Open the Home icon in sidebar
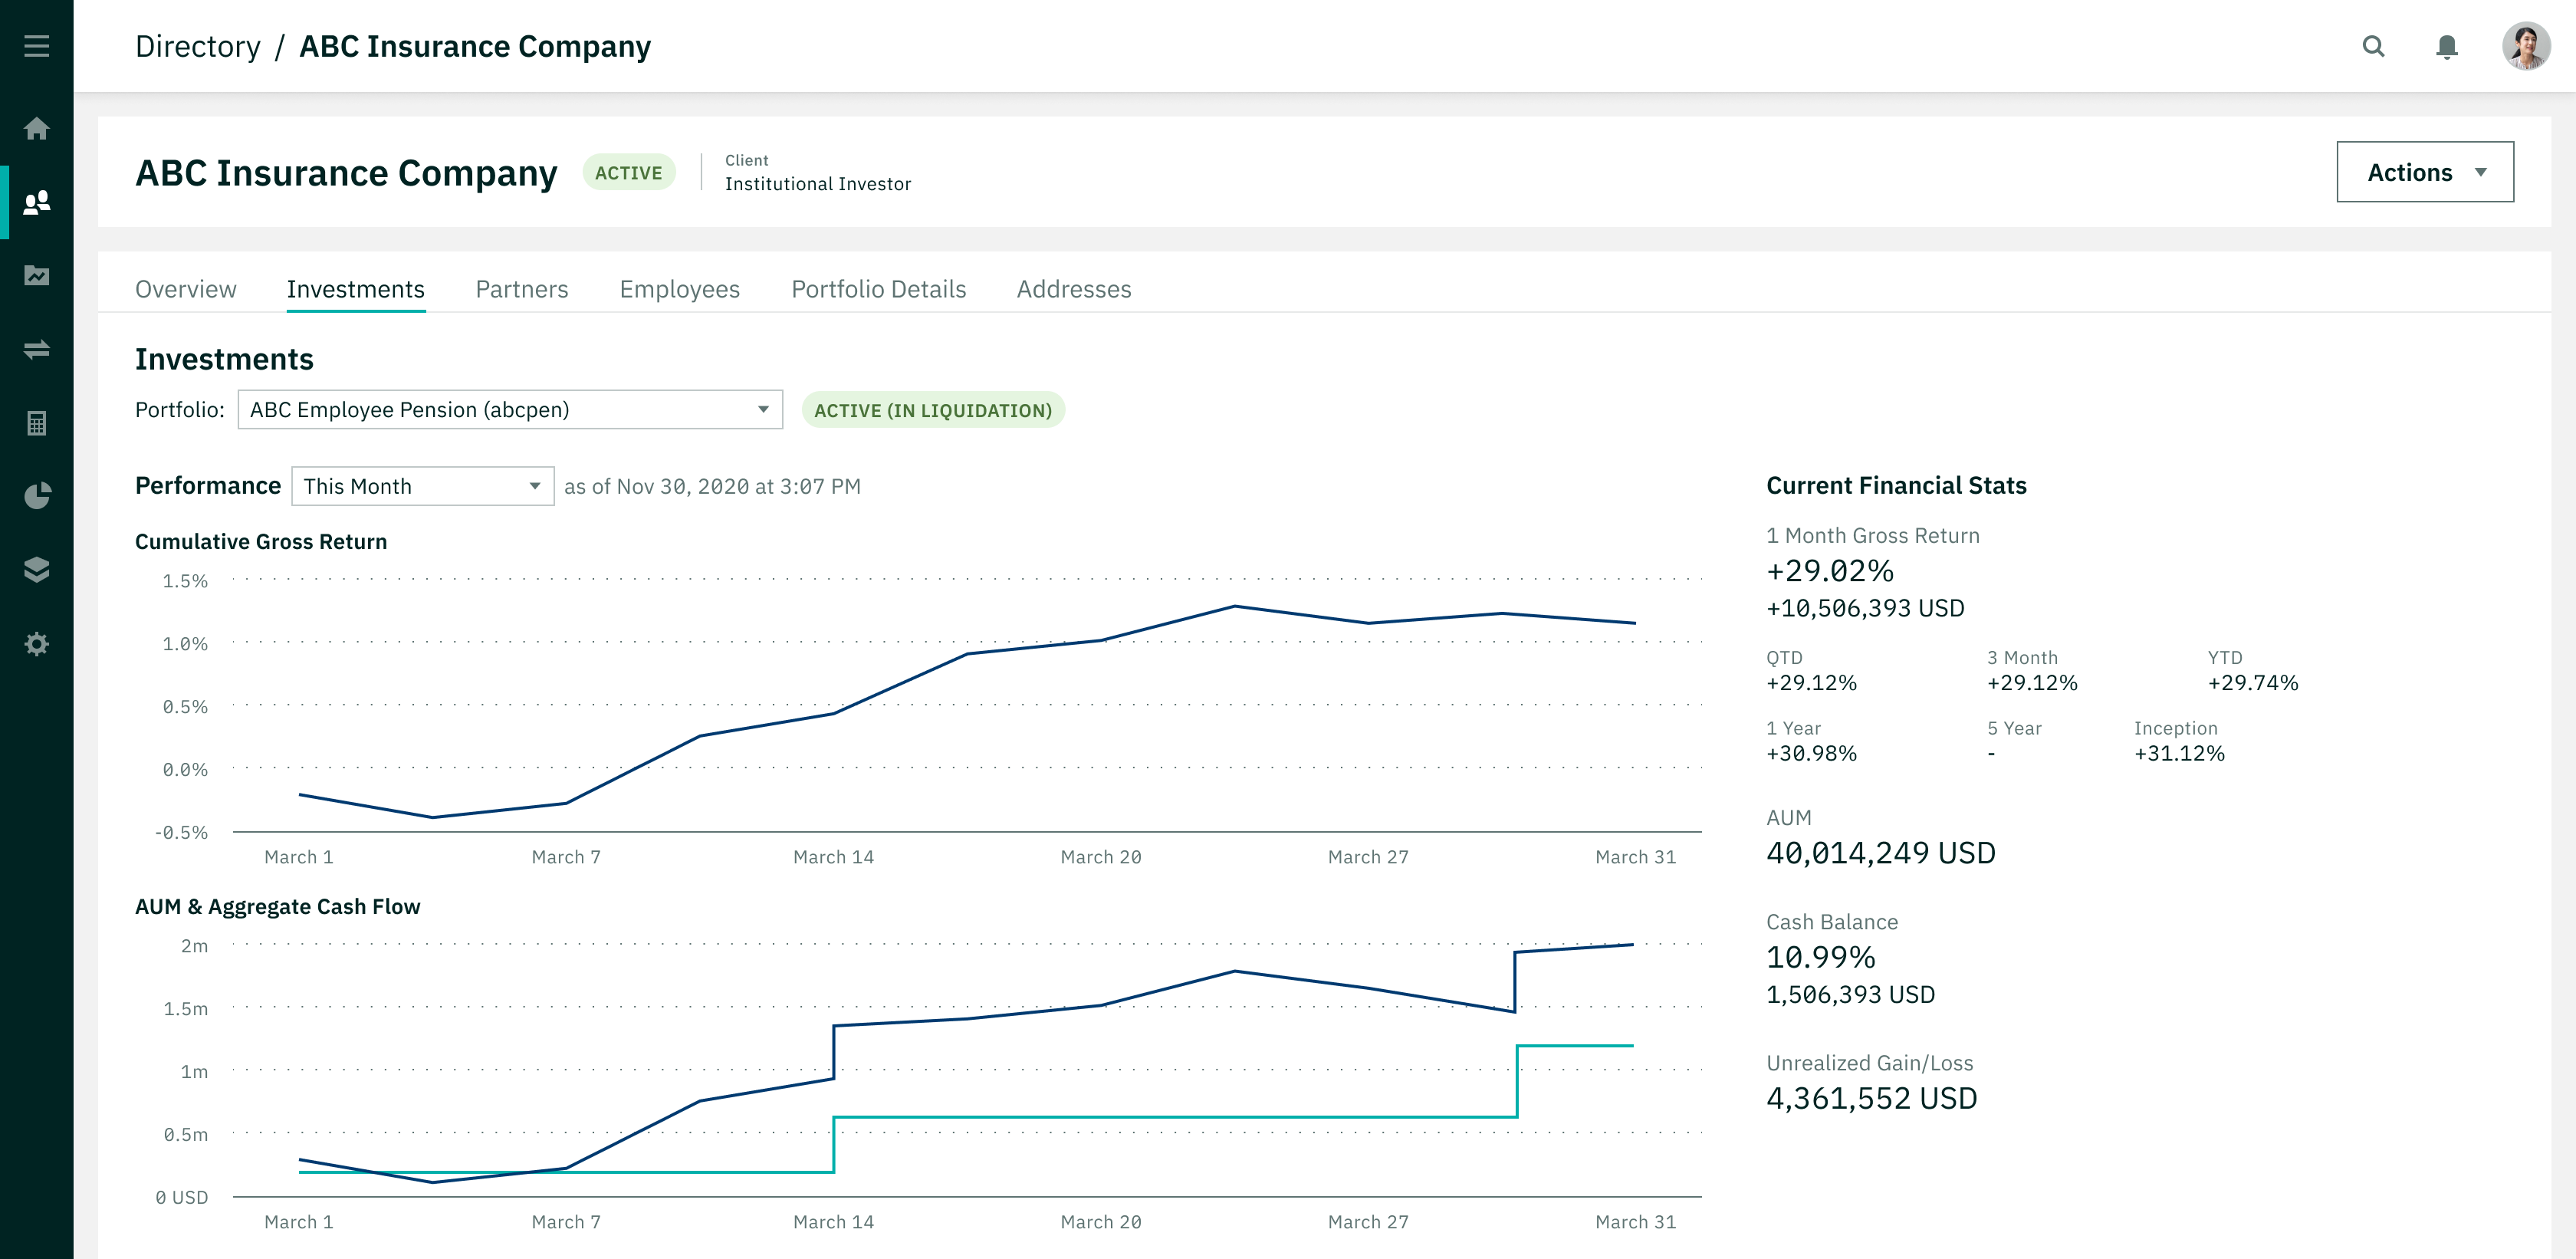 point(37,129)
